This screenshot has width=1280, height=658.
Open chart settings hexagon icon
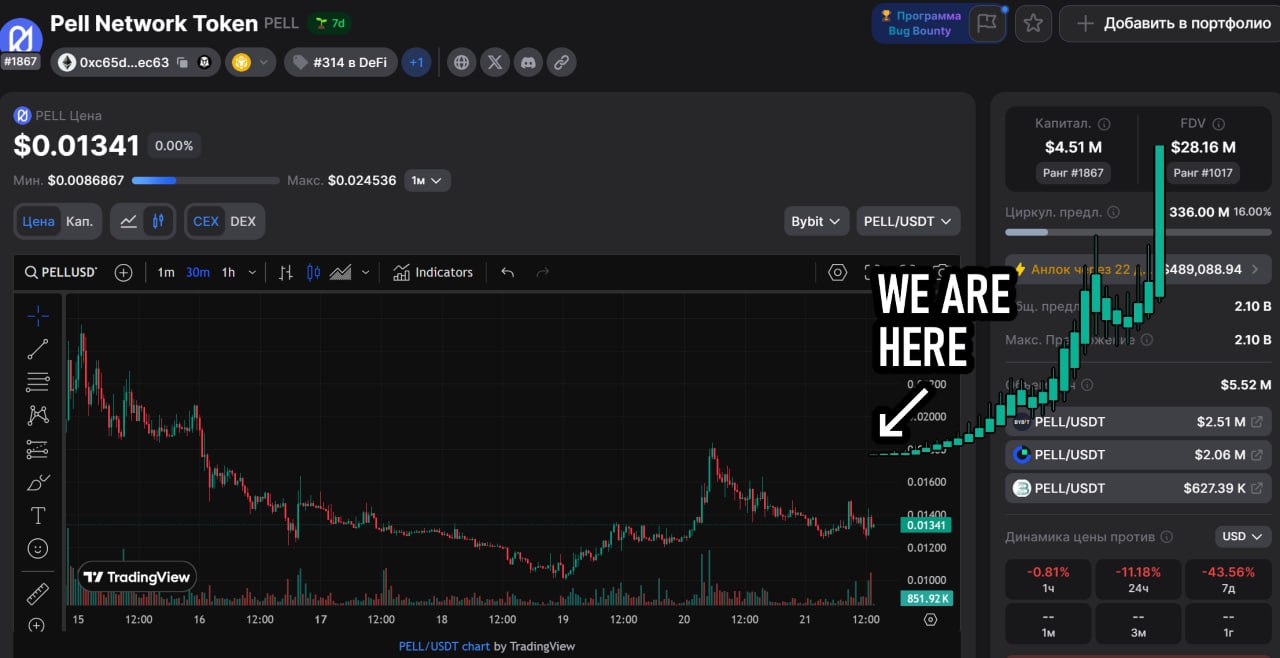tap(838, 272)
